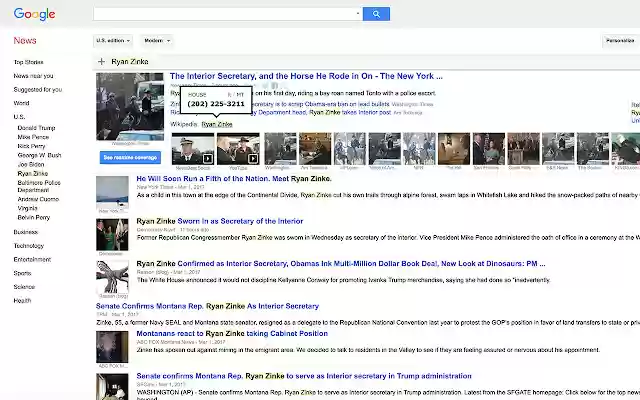Open World section in sidebar
The width and height of the screenshot is (640, 400).
coord(21,103)
